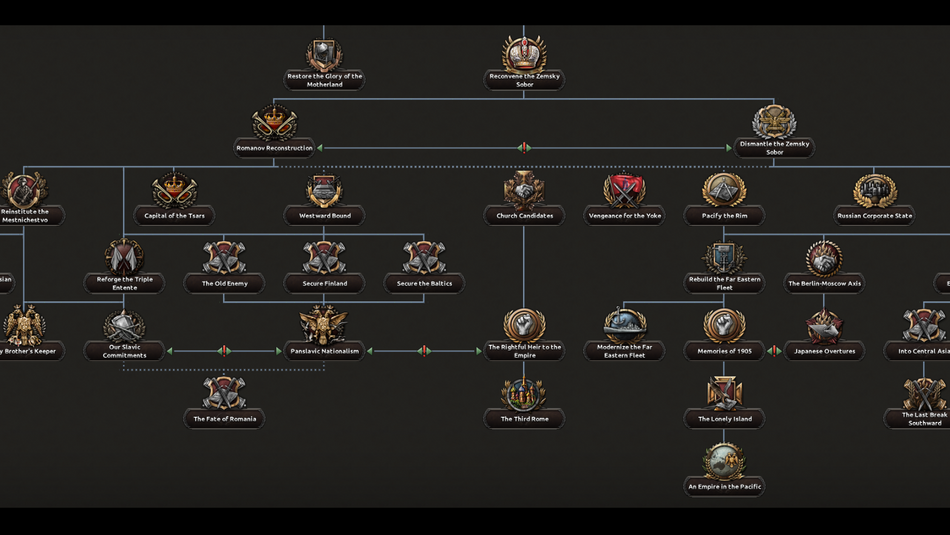Select The Last Break Southward icon
The width and height of the screenshot is (950, 535).
924,394
